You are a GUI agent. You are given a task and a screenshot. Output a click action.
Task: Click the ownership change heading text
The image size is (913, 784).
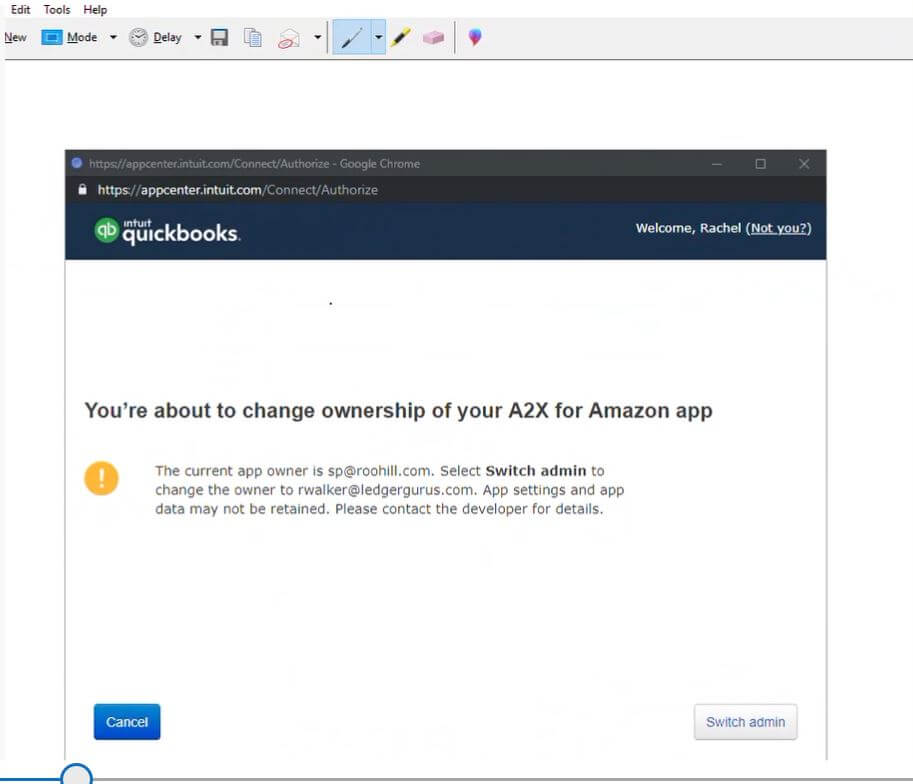[x=398, y=411]
